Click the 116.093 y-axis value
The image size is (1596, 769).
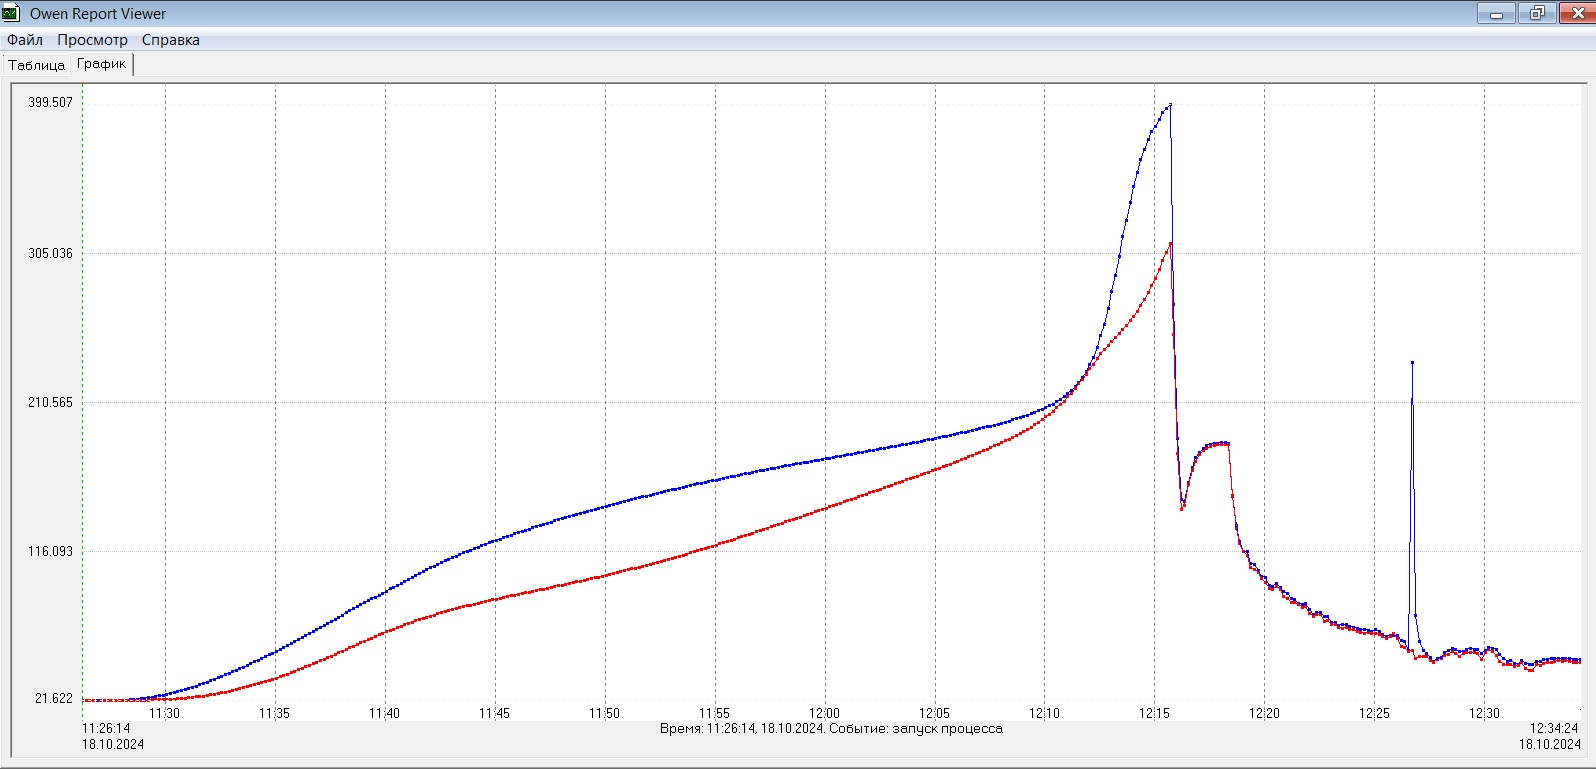[50, 551]
